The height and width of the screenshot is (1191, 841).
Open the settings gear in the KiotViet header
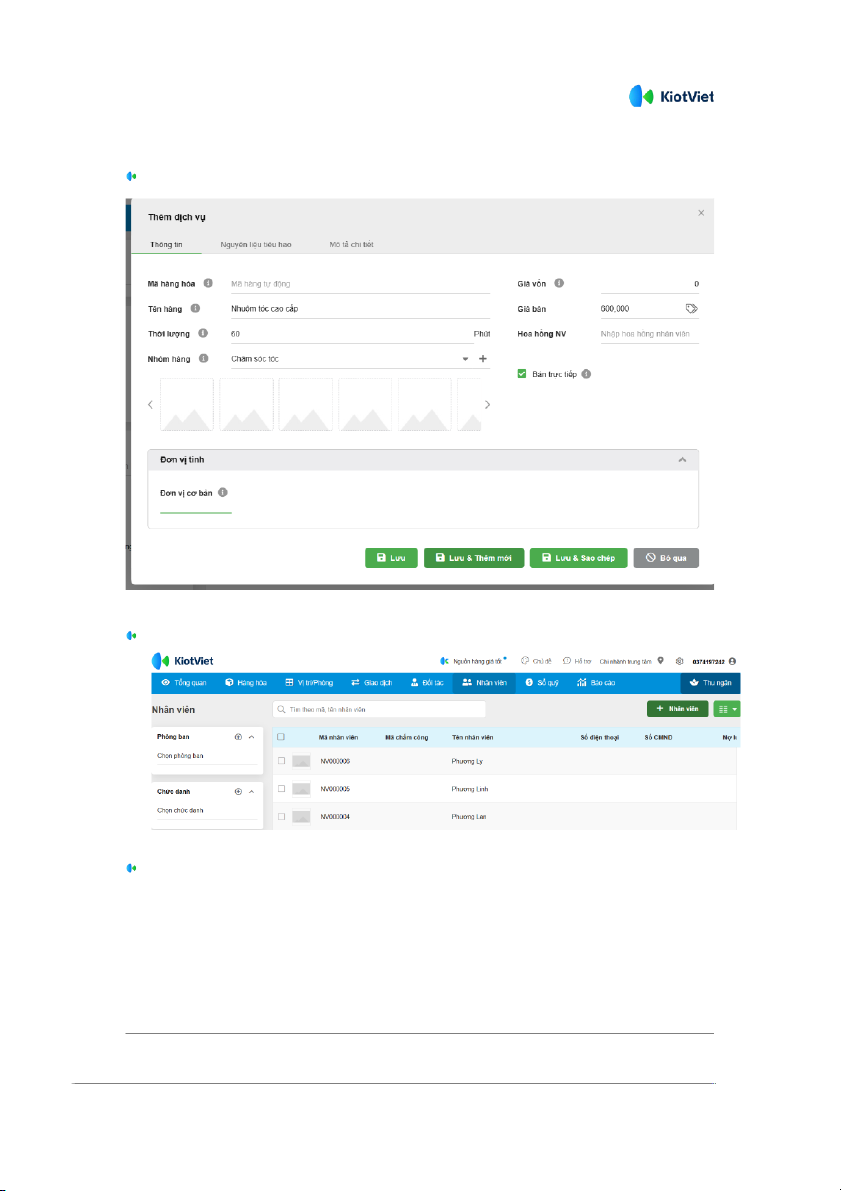click(x=679, y=661)
